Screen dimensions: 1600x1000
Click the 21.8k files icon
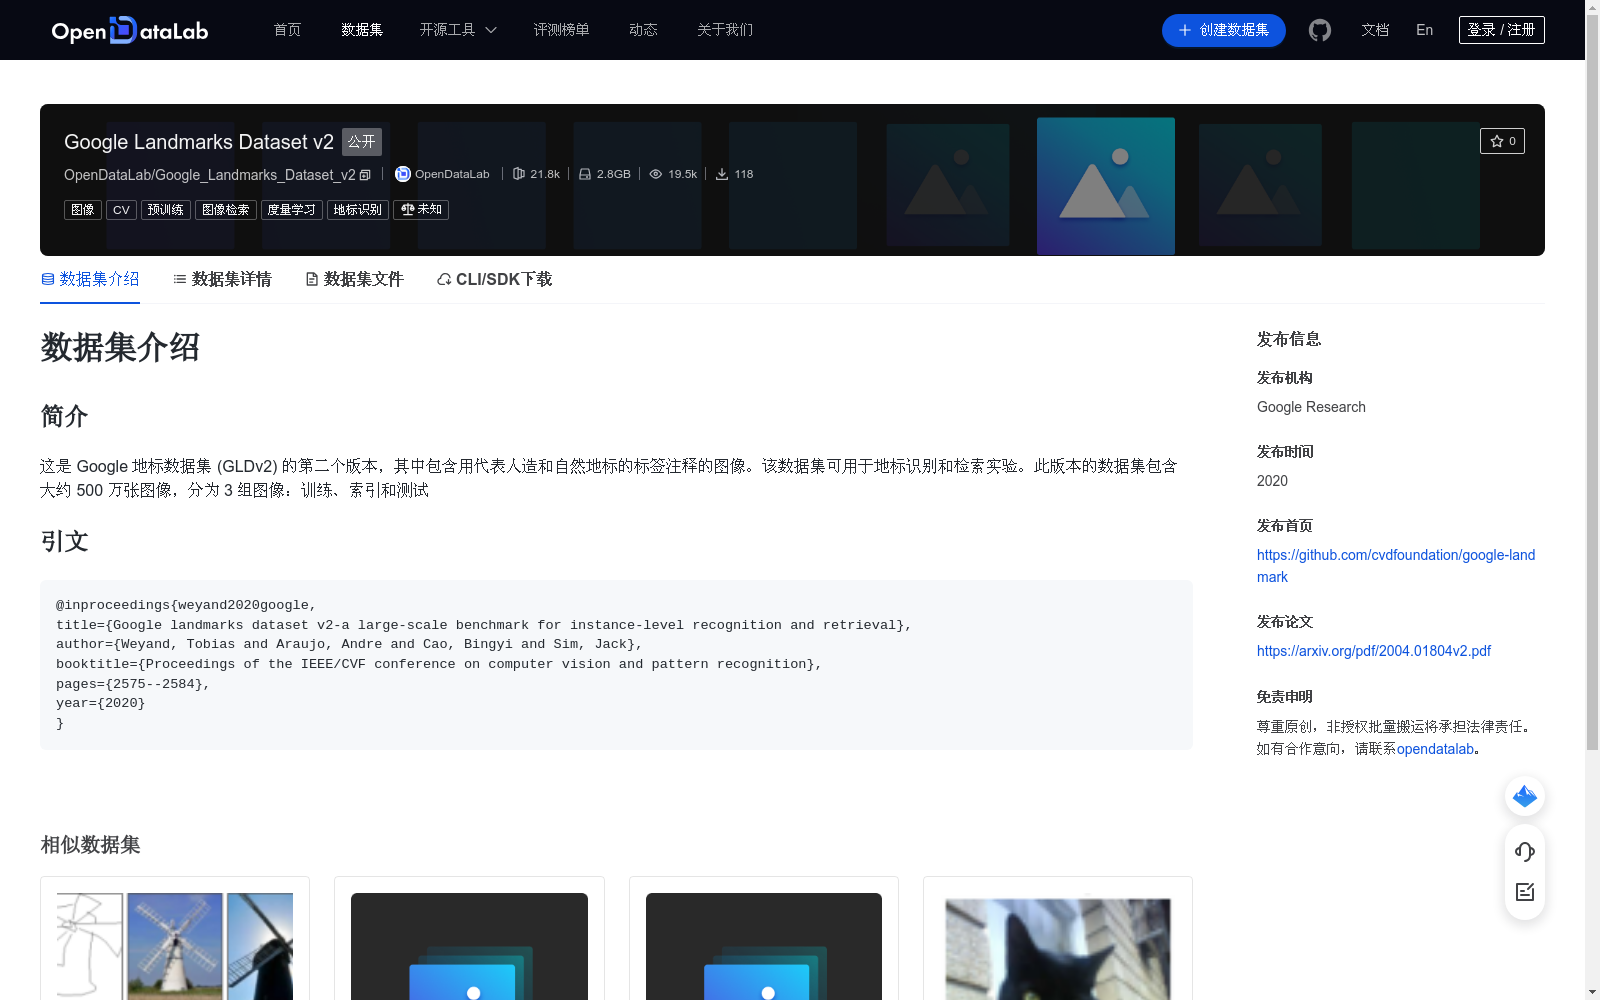(x=519, y=174)
